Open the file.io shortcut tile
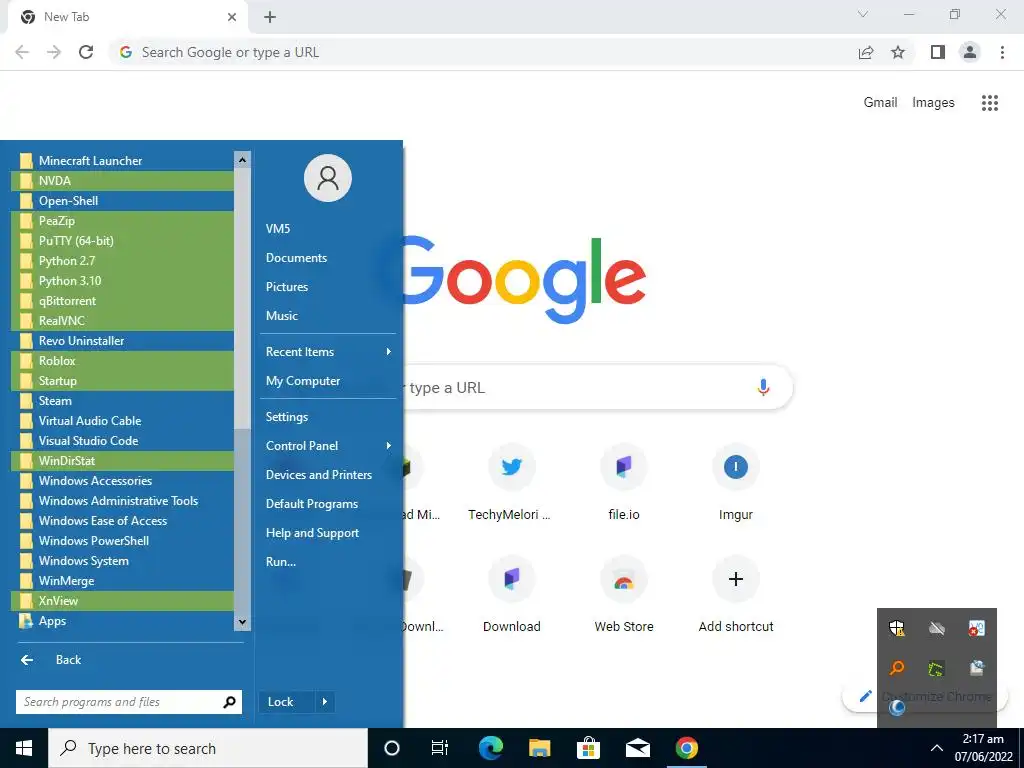This screenshot has width=1024, height=768. coord(624,467)
